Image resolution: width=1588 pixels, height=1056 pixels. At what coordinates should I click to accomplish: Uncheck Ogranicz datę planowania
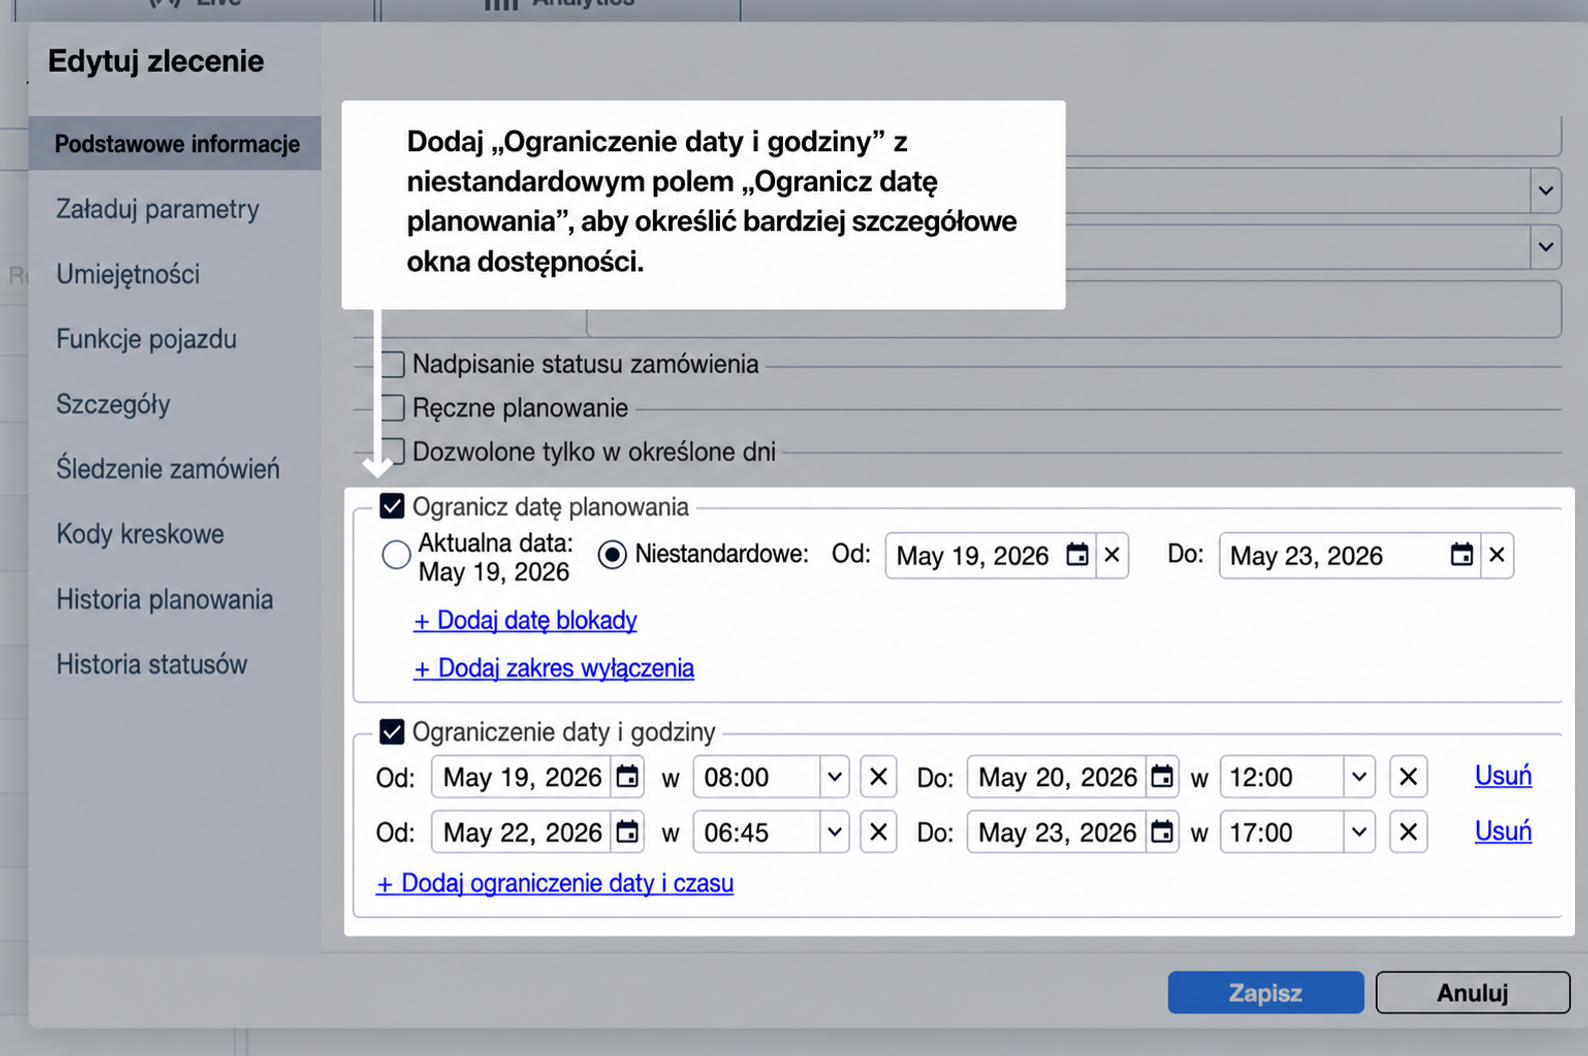coord(392,507)
